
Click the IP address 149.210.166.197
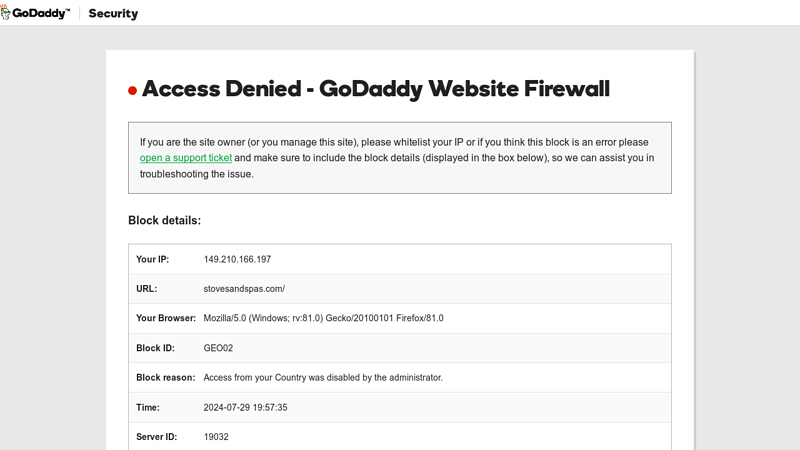(x=237, y=259)
